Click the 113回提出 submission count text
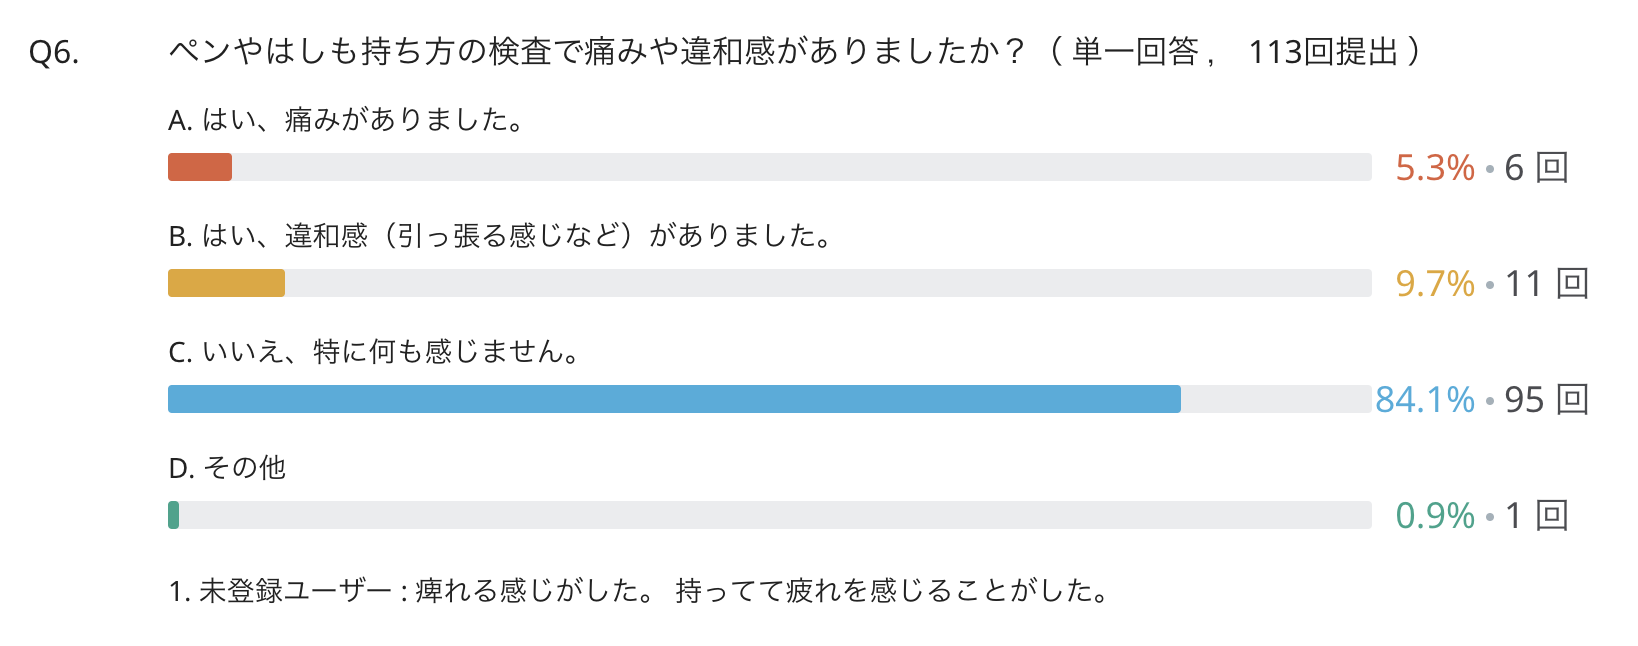The width and height of the screenshot is (1638, 646). click(1323, 51)
